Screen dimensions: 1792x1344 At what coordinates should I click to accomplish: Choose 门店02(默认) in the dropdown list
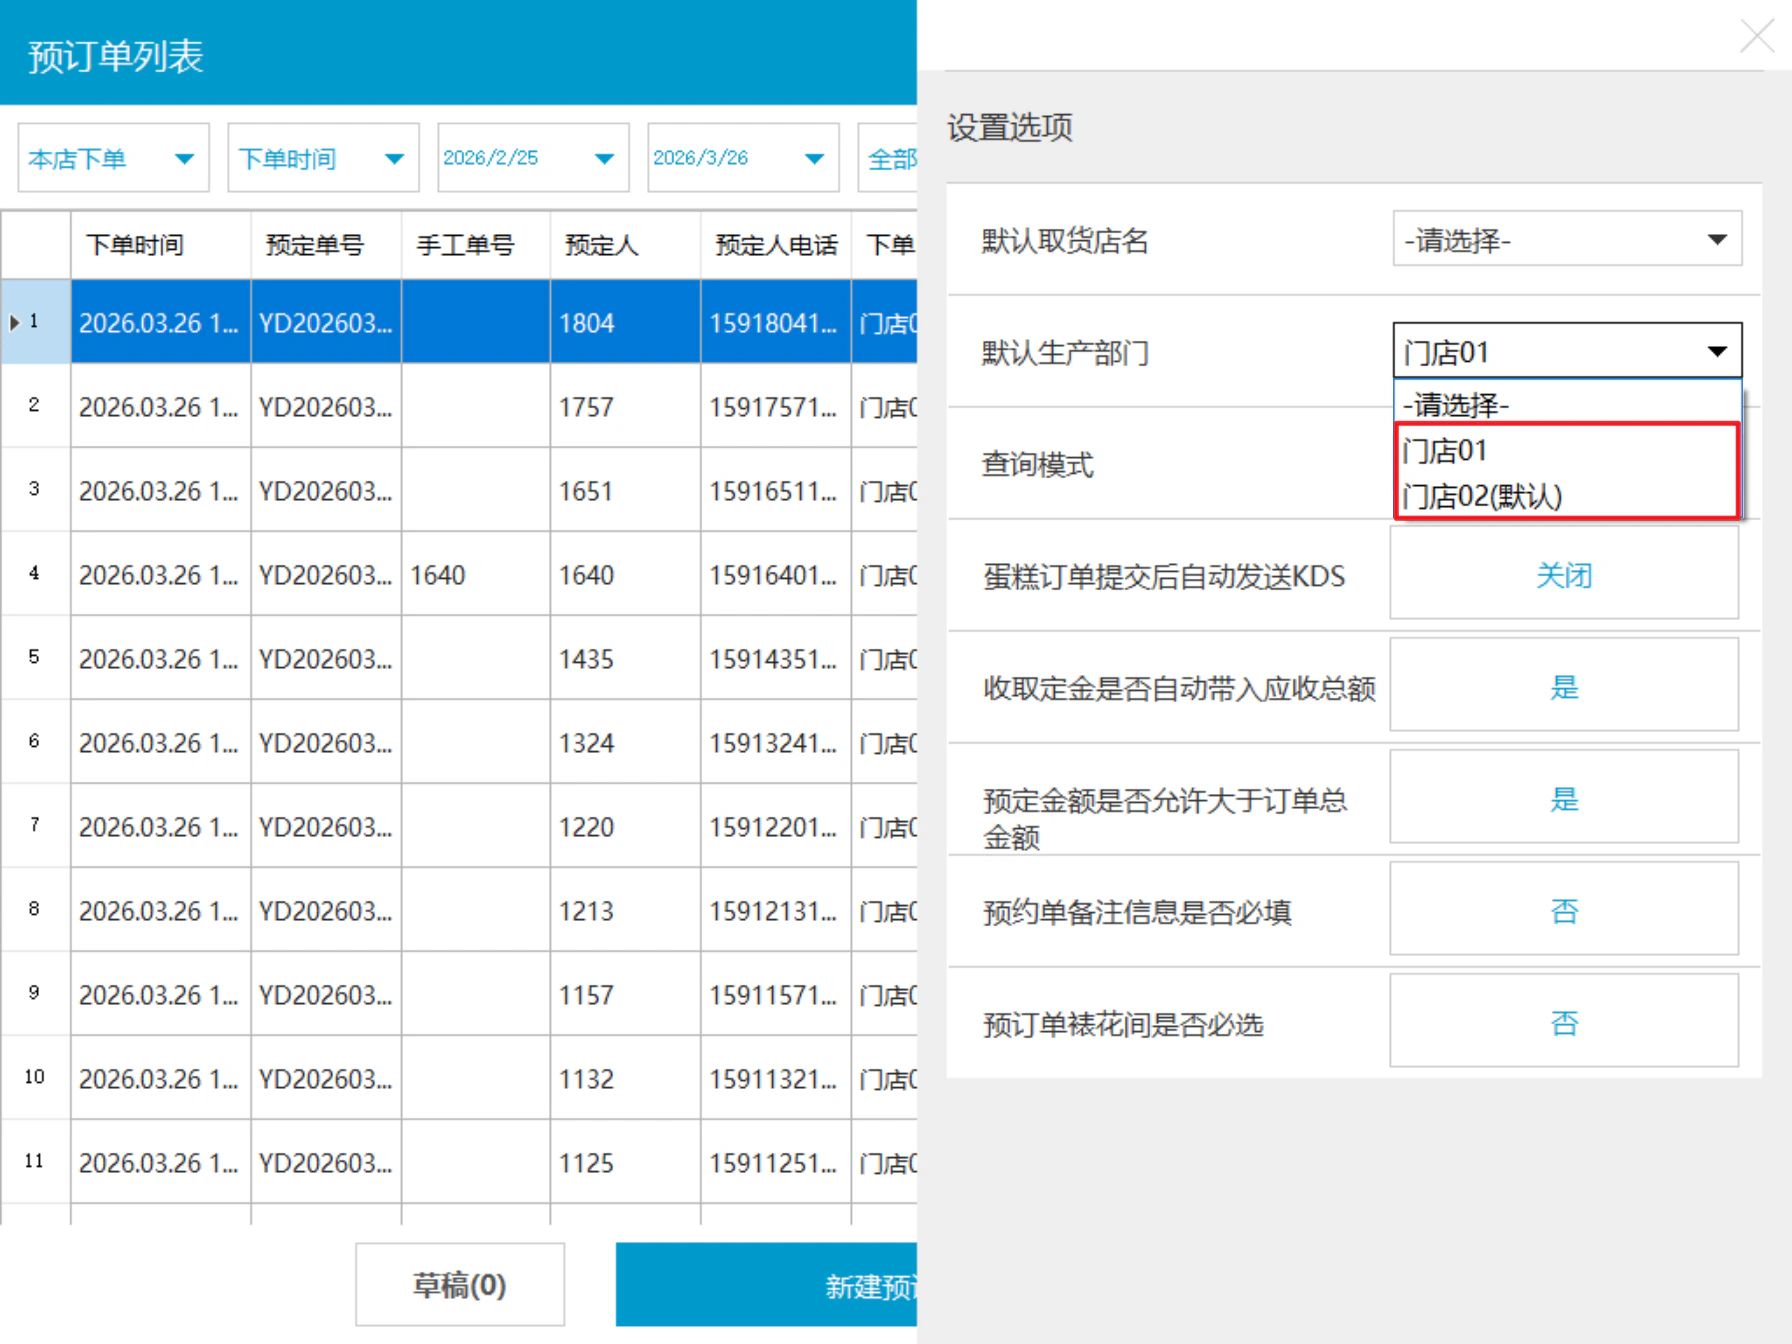(x=1566, y=496)
